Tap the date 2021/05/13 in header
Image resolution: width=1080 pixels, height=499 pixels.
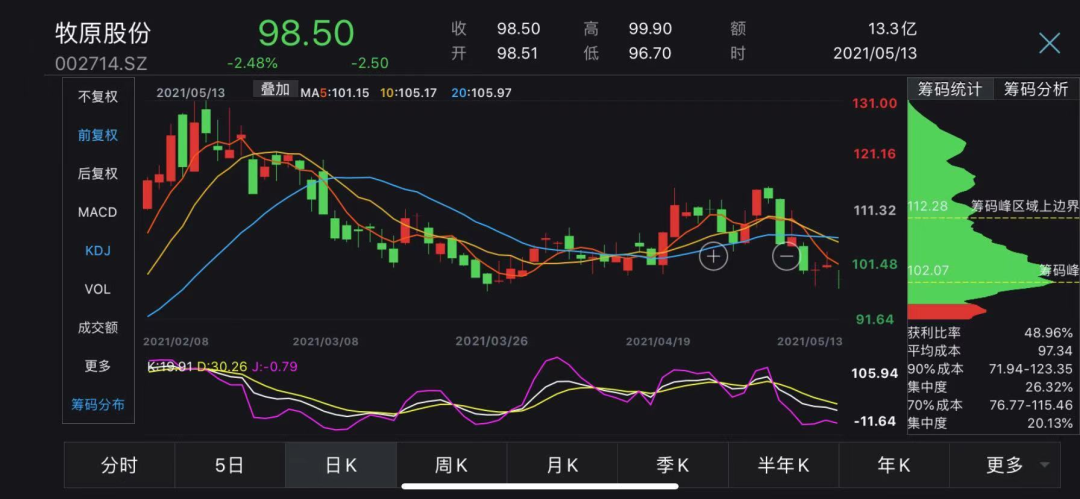pyautogui.click(x=875, y=53)
